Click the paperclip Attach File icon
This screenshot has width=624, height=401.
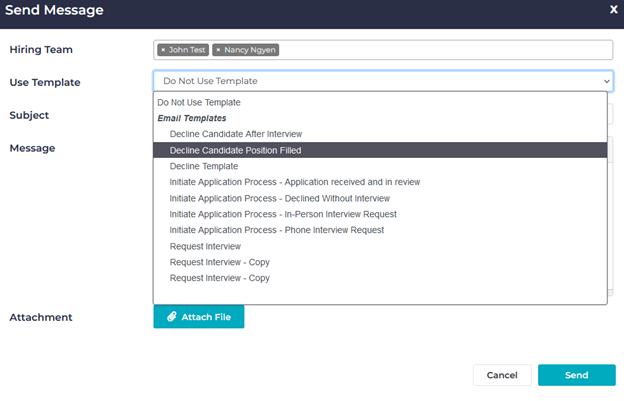click(172, 317)
